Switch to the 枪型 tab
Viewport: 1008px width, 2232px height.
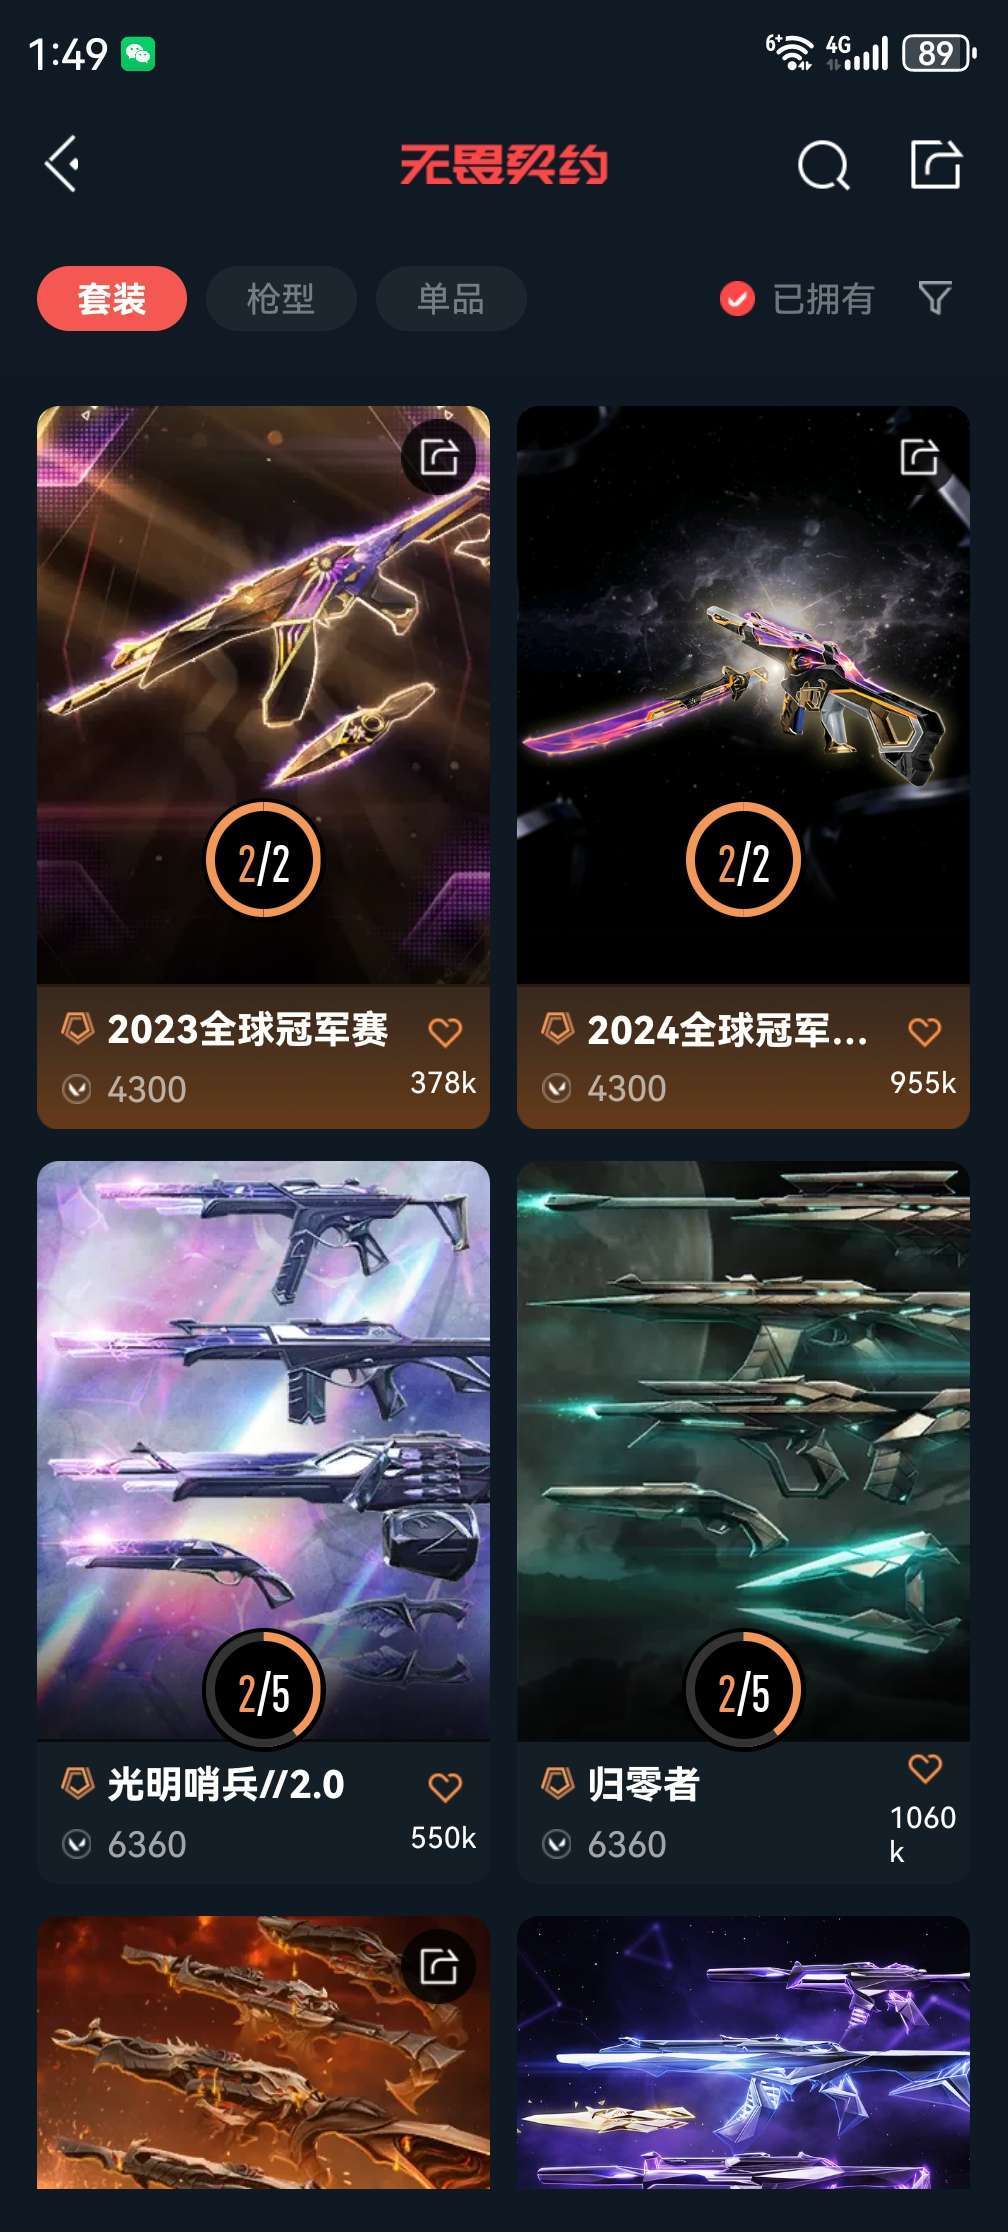click(281, 298)
